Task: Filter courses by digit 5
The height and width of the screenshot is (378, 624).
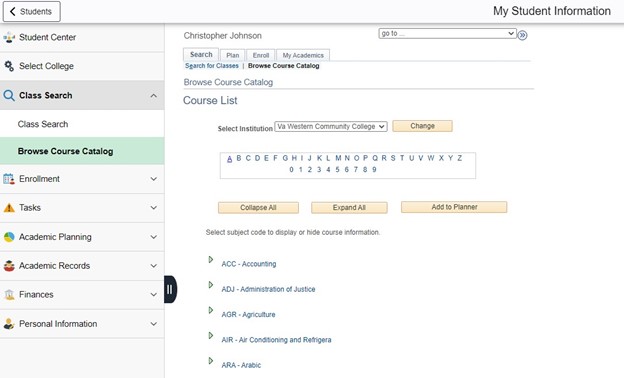Action: tap(337, 170)
